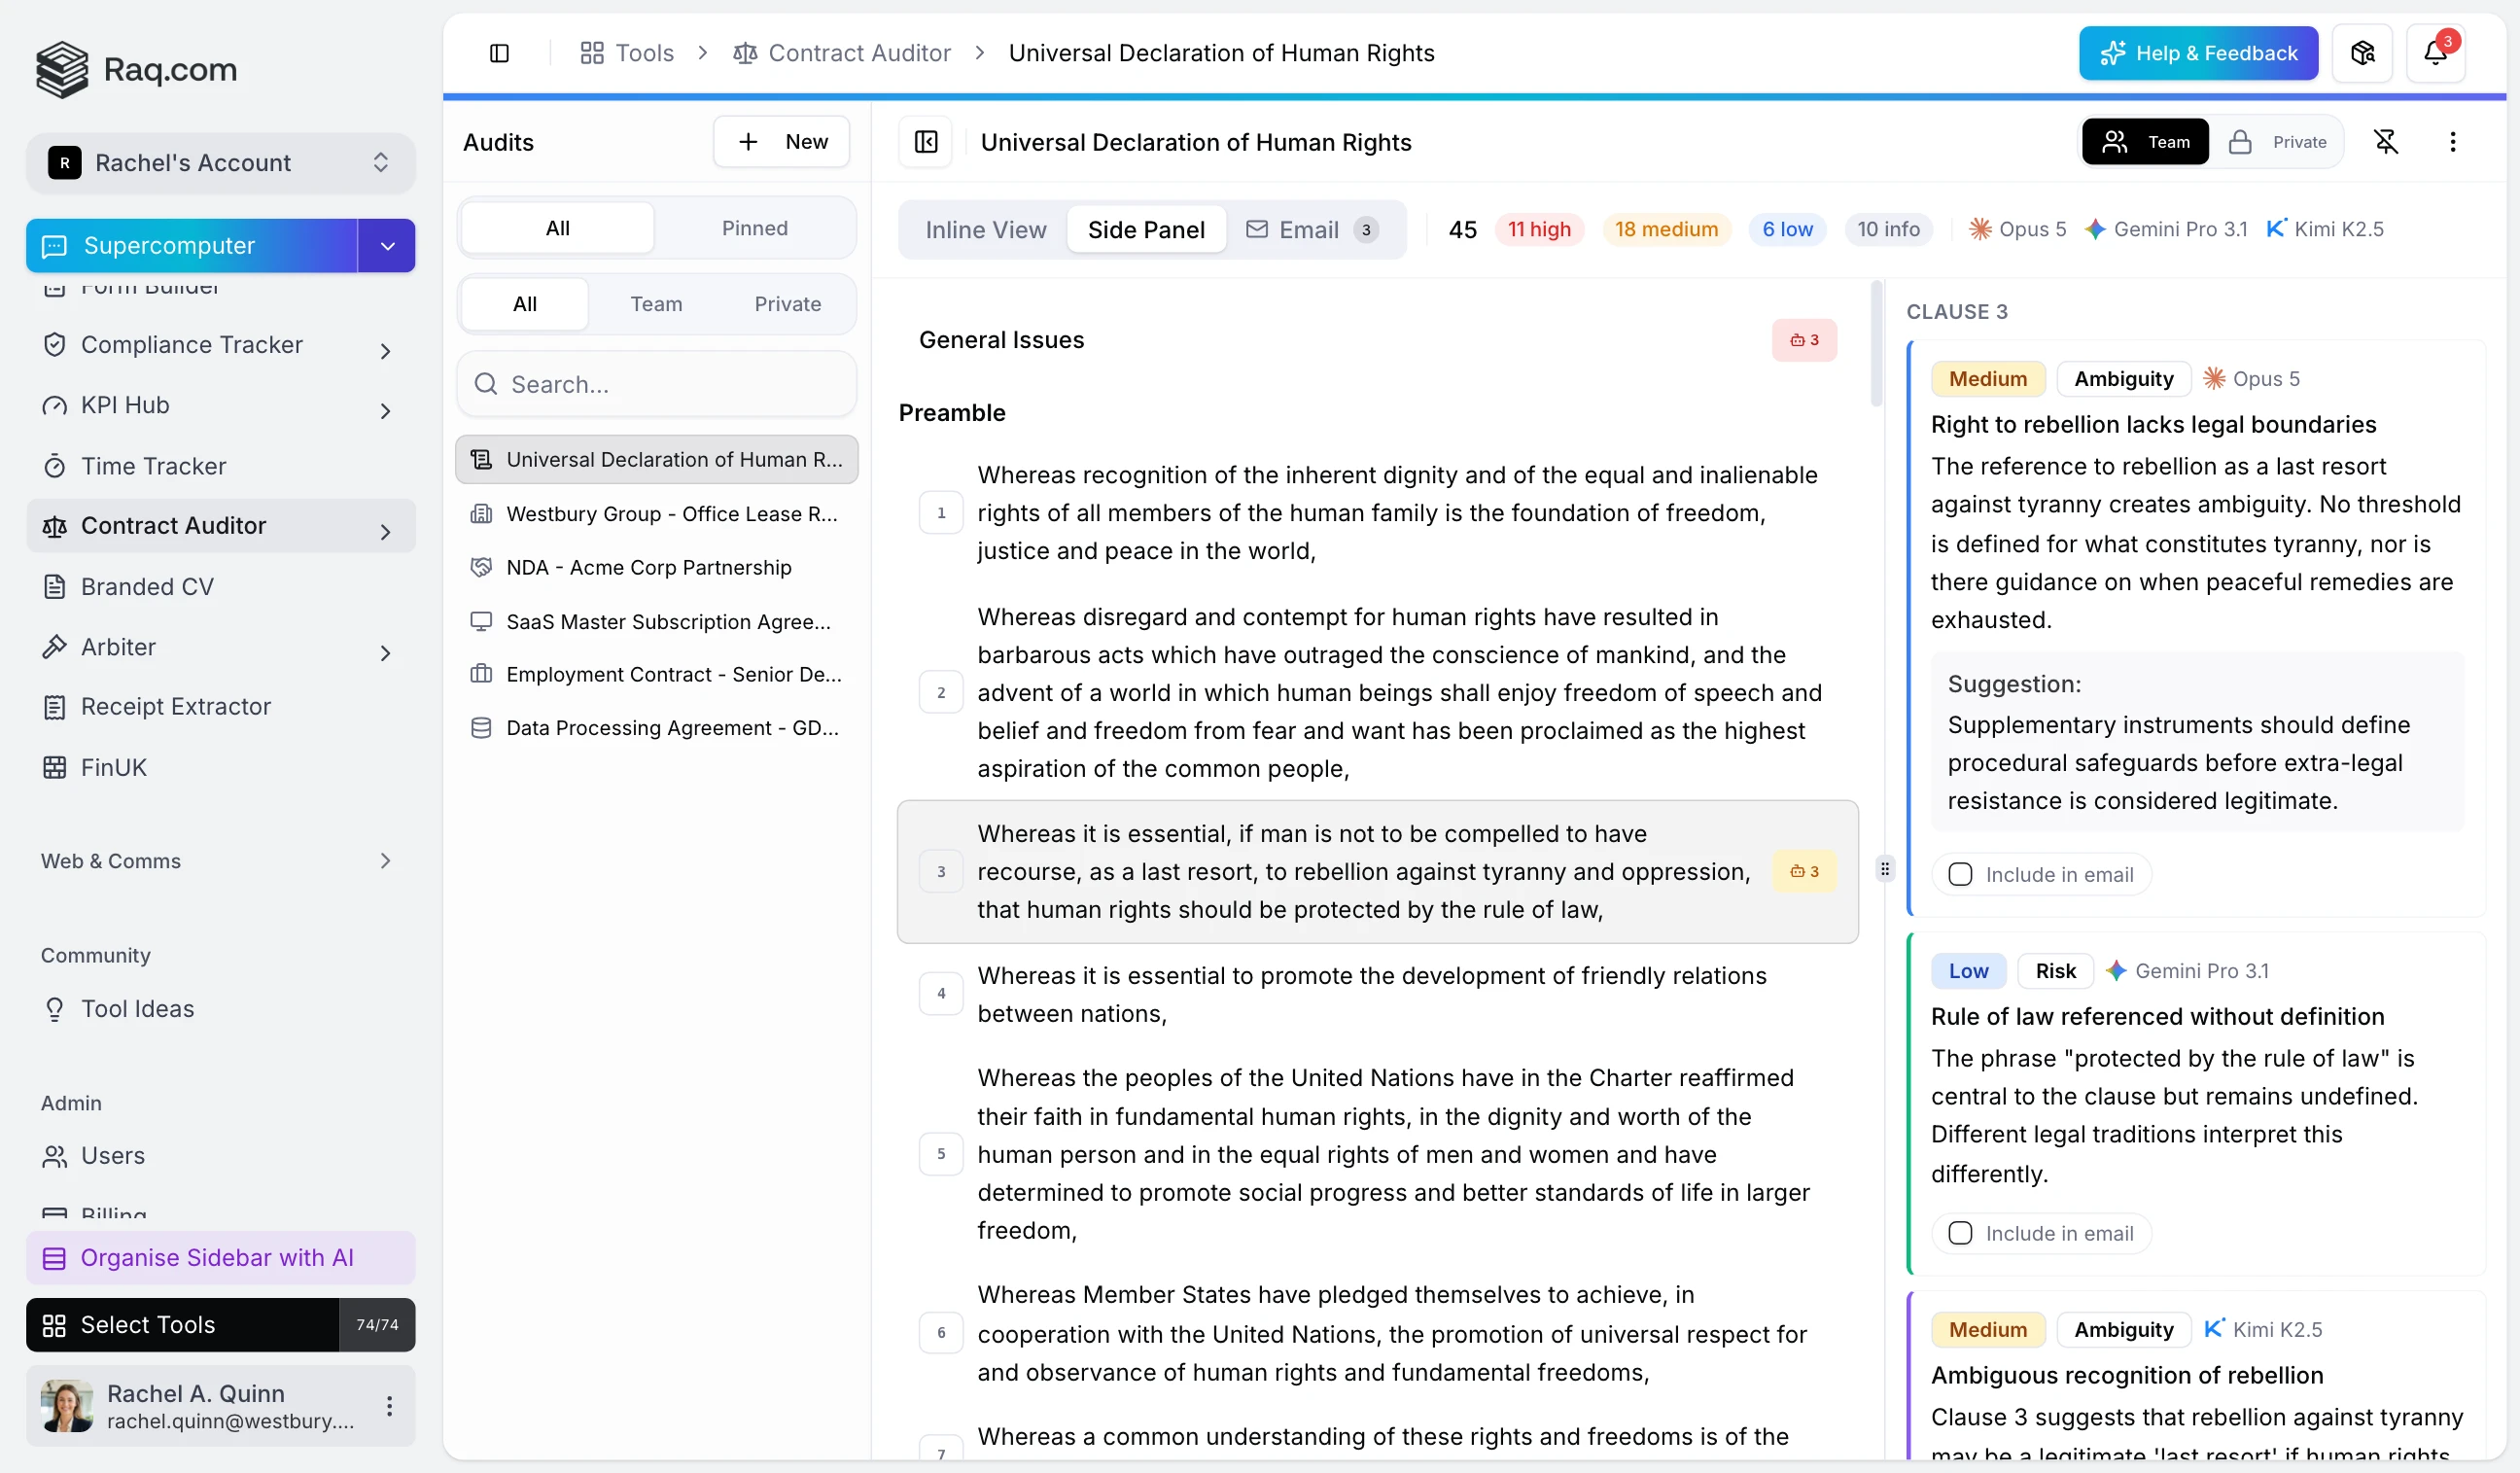Open NDA - Acme Corp Partnership audit
The width and height of the screenshot is (2520, 1473).
(657, 568)
